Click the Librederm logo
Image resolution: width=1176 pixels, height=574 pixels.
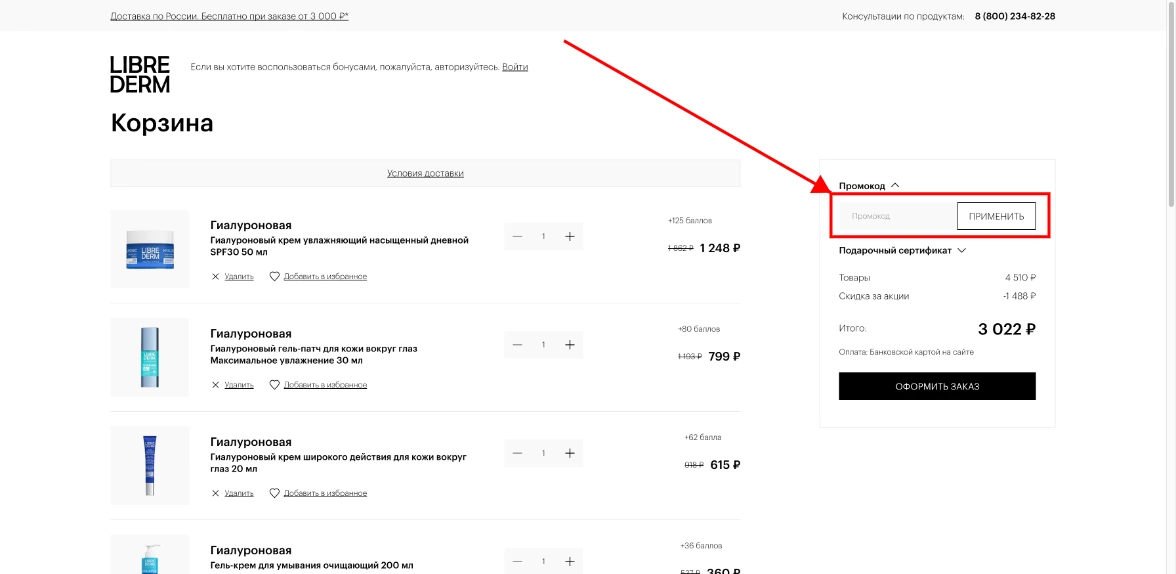(x=139, y=74)
